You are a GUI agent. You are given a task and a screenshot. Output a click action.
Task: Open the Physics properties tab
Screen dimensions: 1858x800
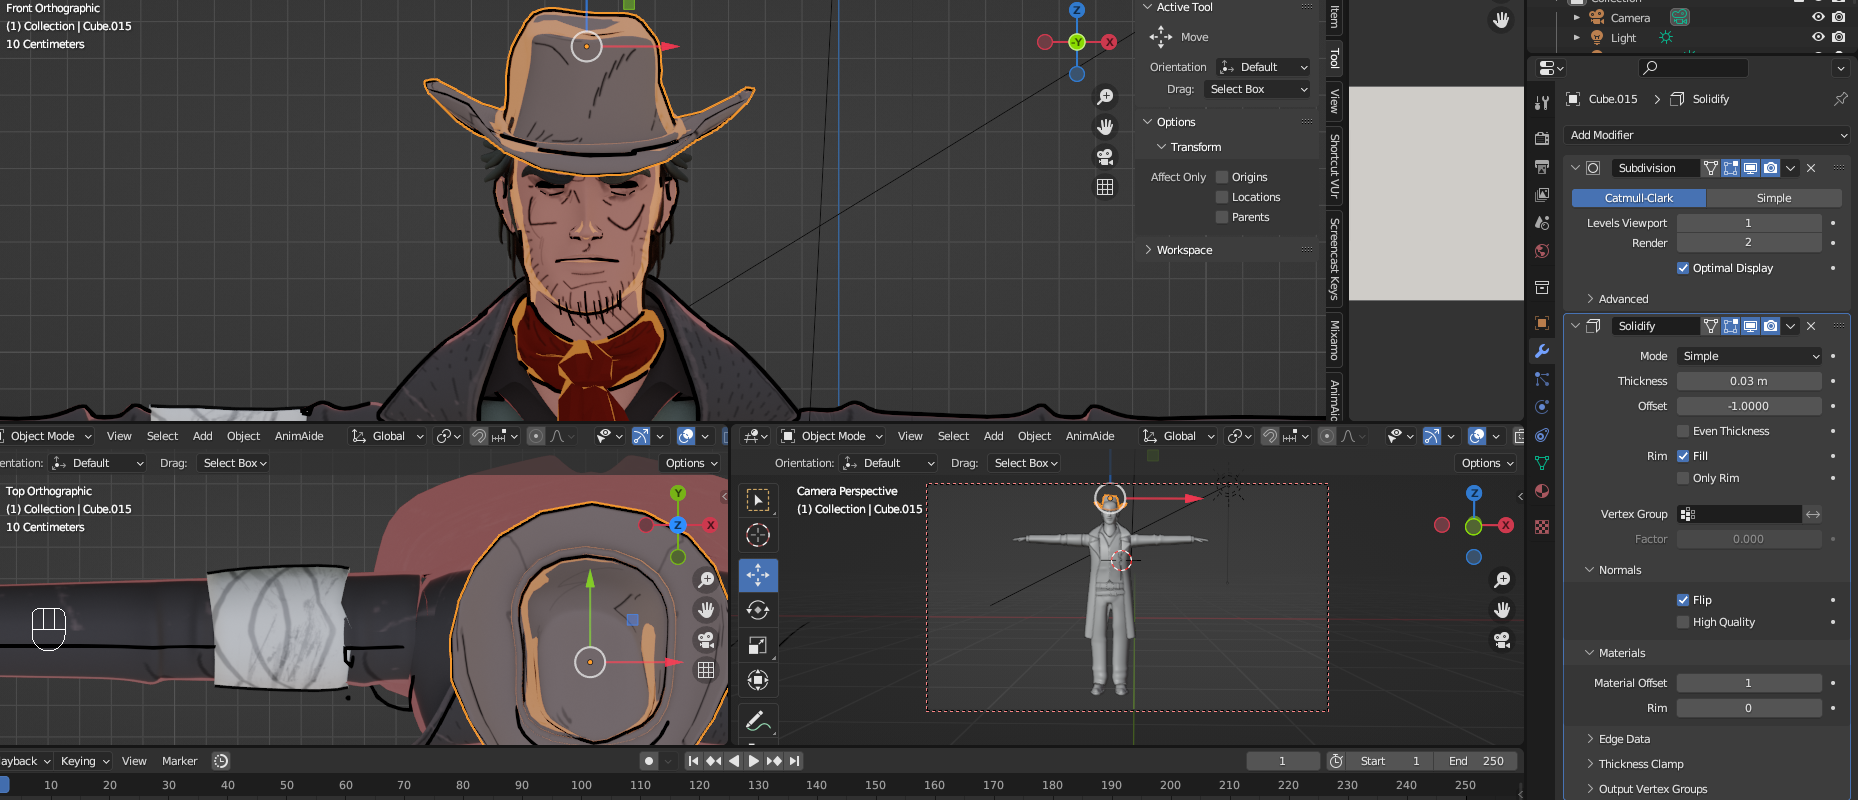(x=1542, y=407)
